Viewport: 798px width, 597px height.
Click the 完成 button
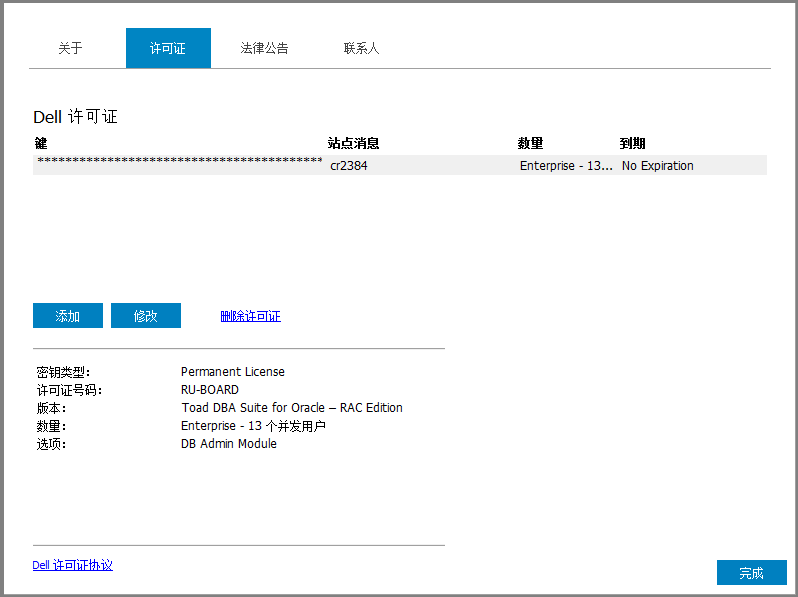tap(752, 573)
